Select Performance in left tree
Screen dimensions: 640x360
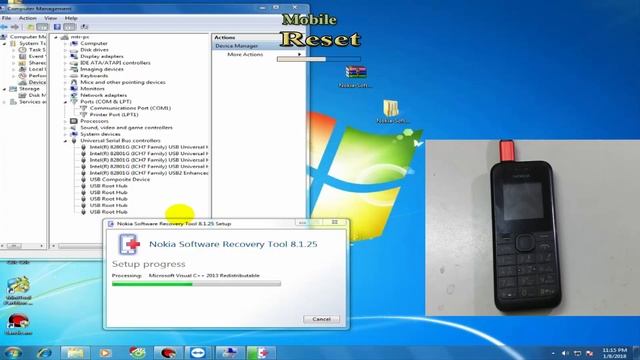(37, 76)
